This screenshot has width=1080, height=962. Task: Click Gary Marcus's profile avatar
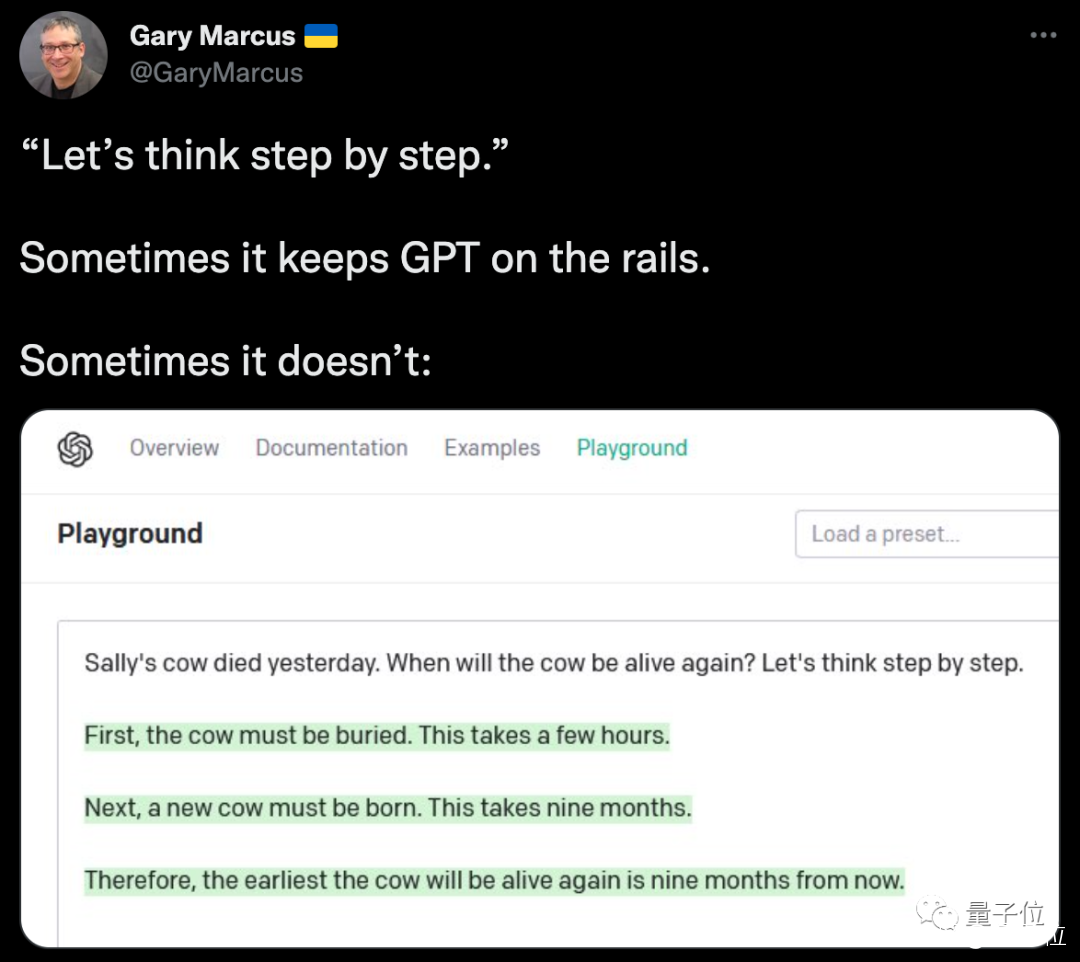pos(62,55)
